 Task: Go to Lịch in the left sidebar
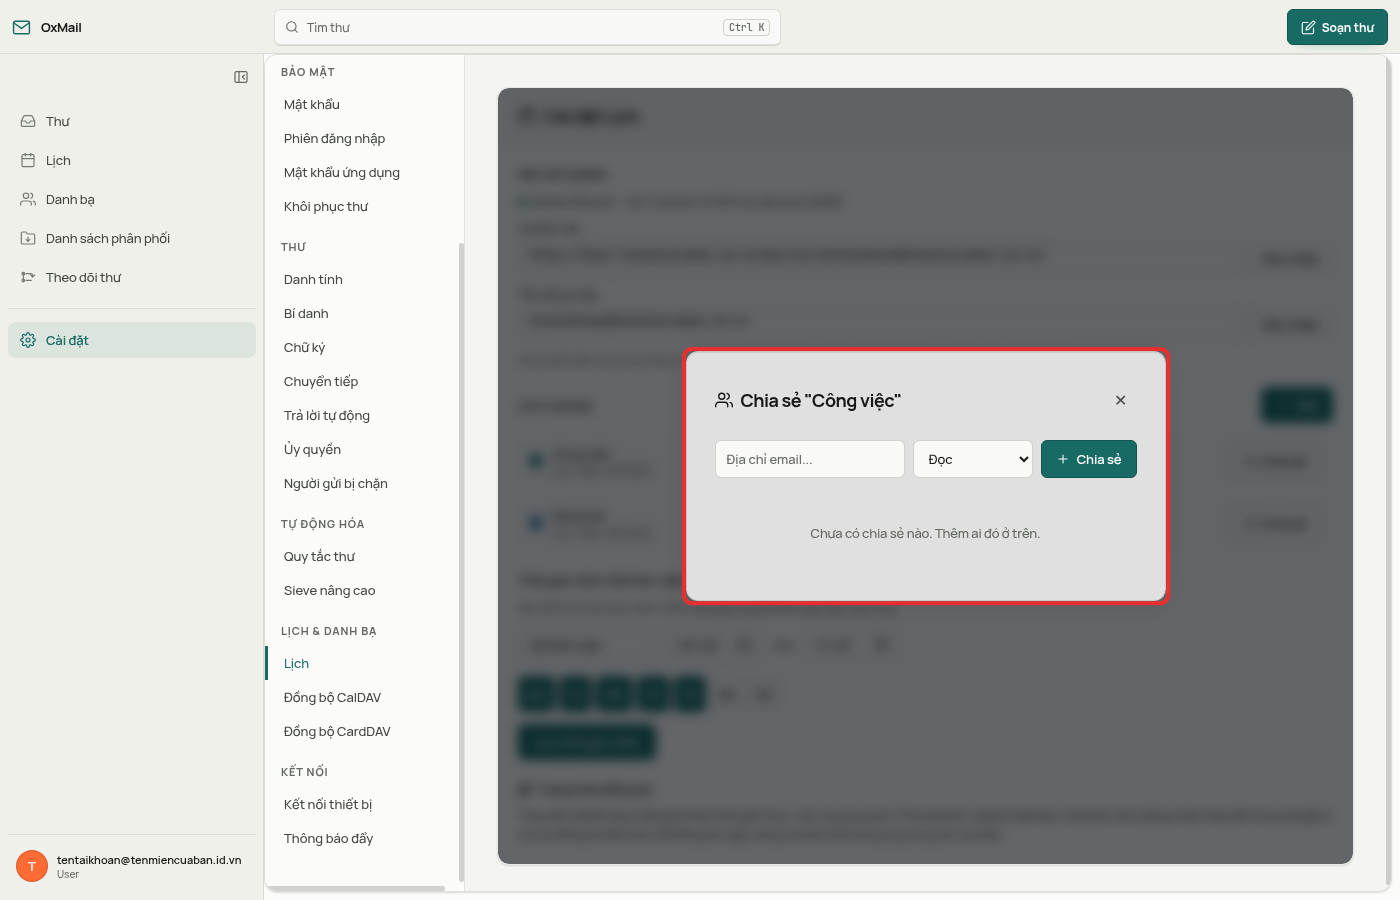132,160
